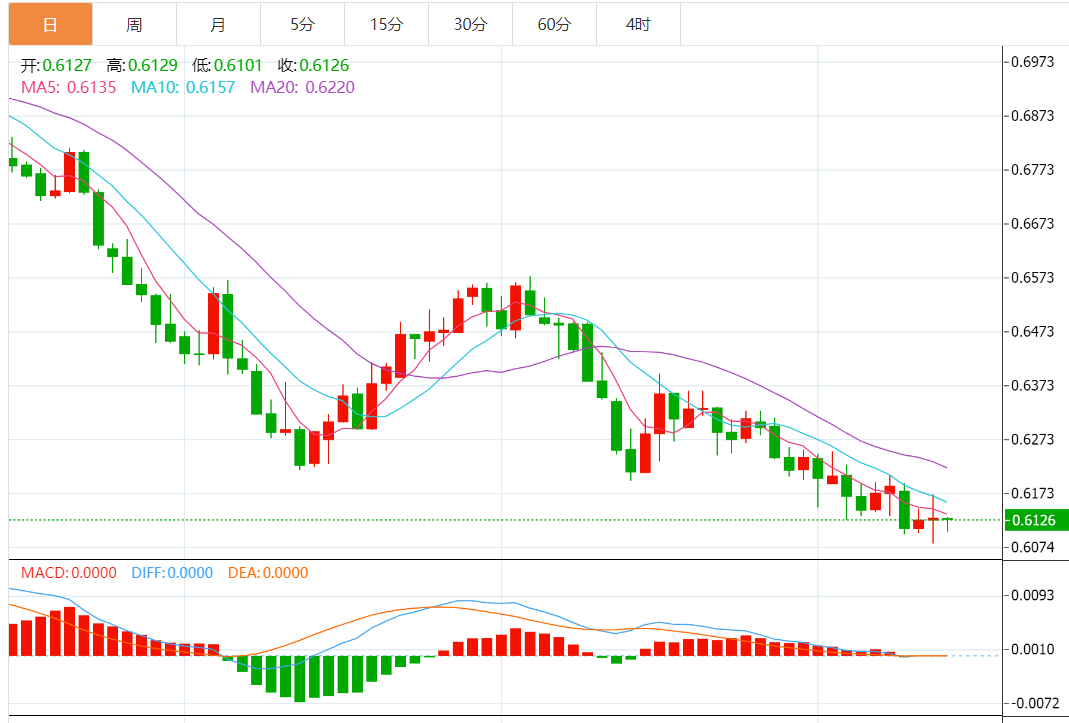The height and width of the screenshot is (723, 1069).
Task: Select the 日 daily chart tab
Action: (x=50, y=25)
